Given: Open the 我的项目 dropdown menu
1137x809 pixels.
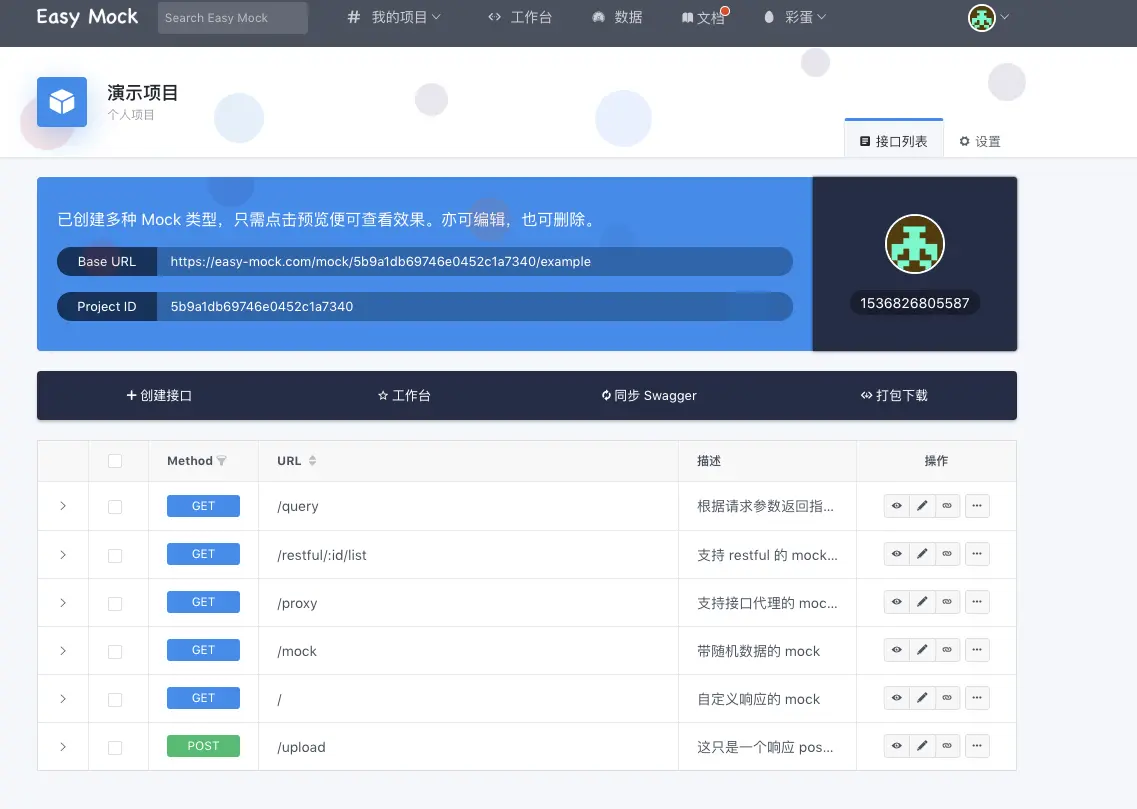Looking at the screenshot, I should 394,17.
